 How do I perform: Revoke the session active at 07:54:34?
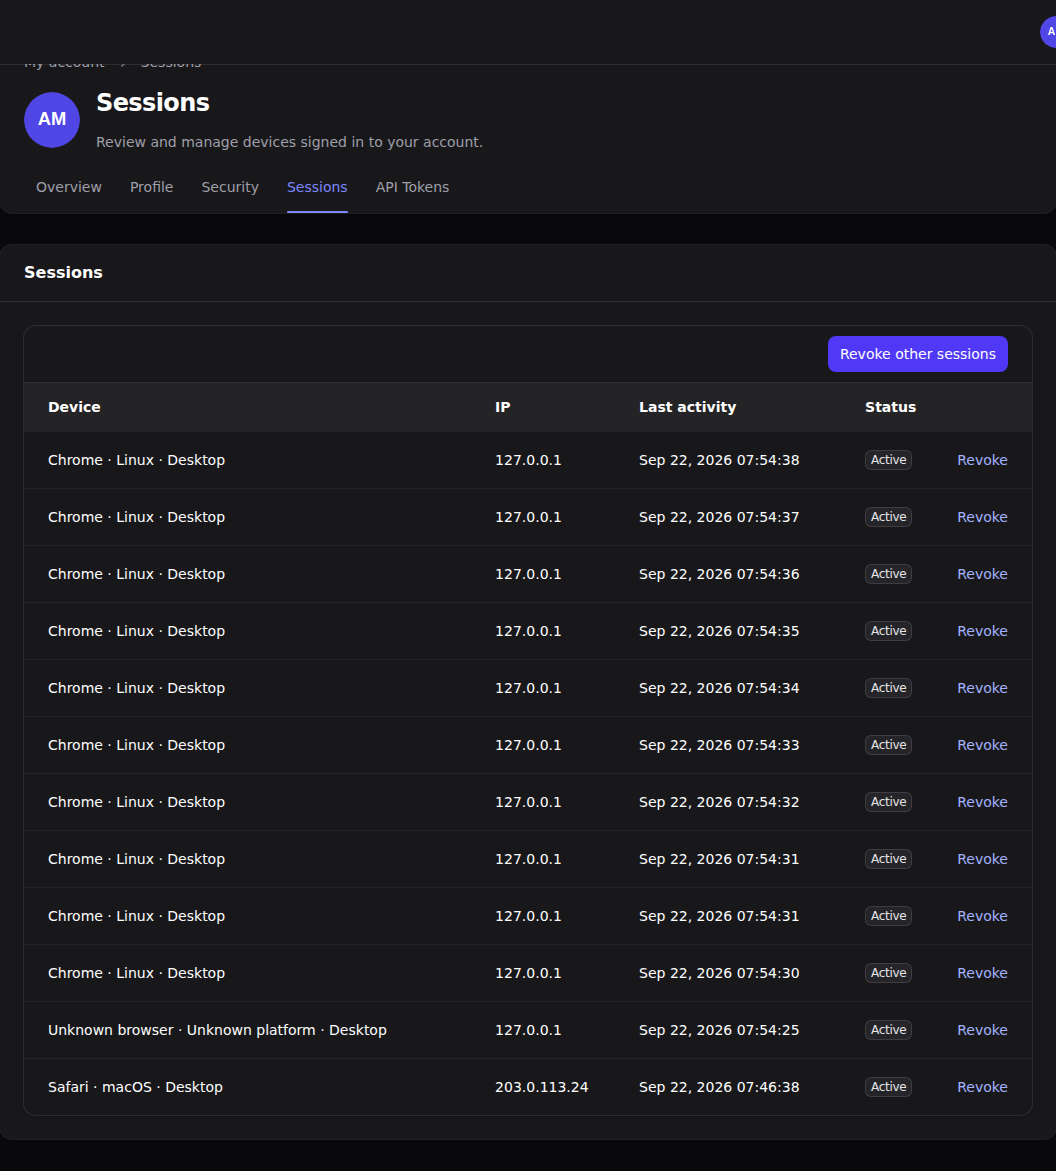tap(982, 688)
